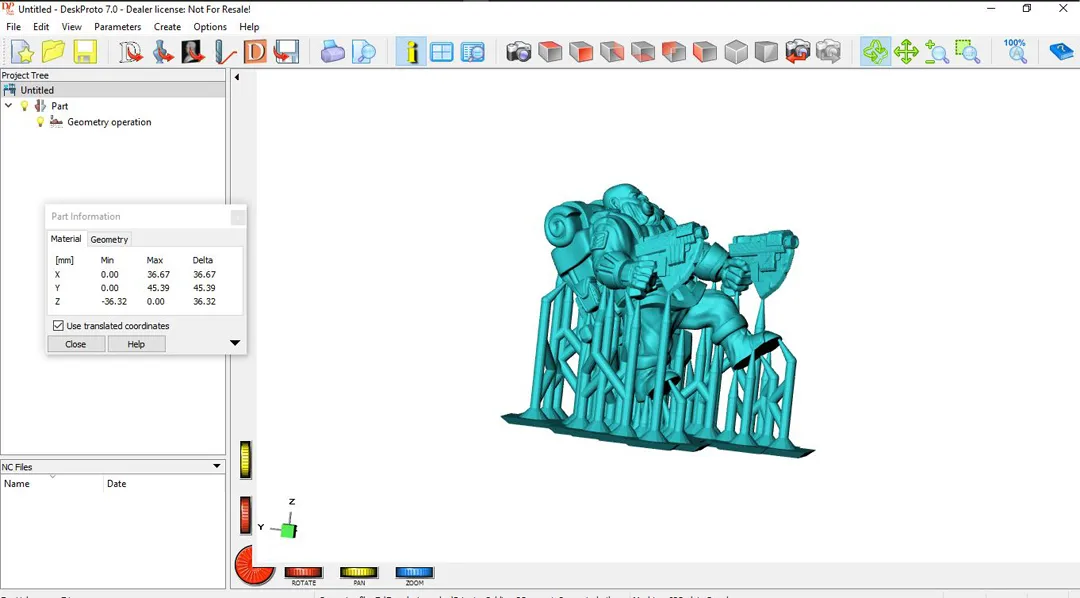The image size is (1080, 598).
Task: Select the light gray cube view icon
Action: [736, 52]
